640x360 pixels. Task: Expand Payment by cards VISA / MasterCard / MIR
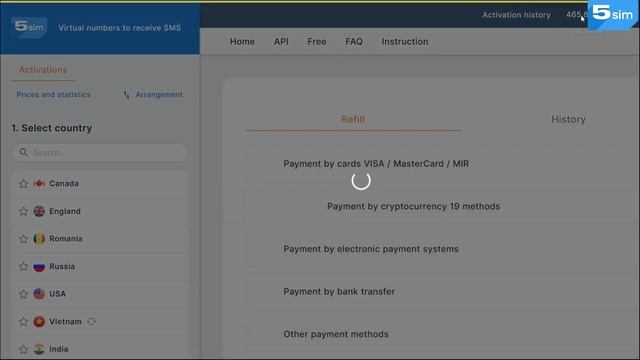tap(442, 164)
